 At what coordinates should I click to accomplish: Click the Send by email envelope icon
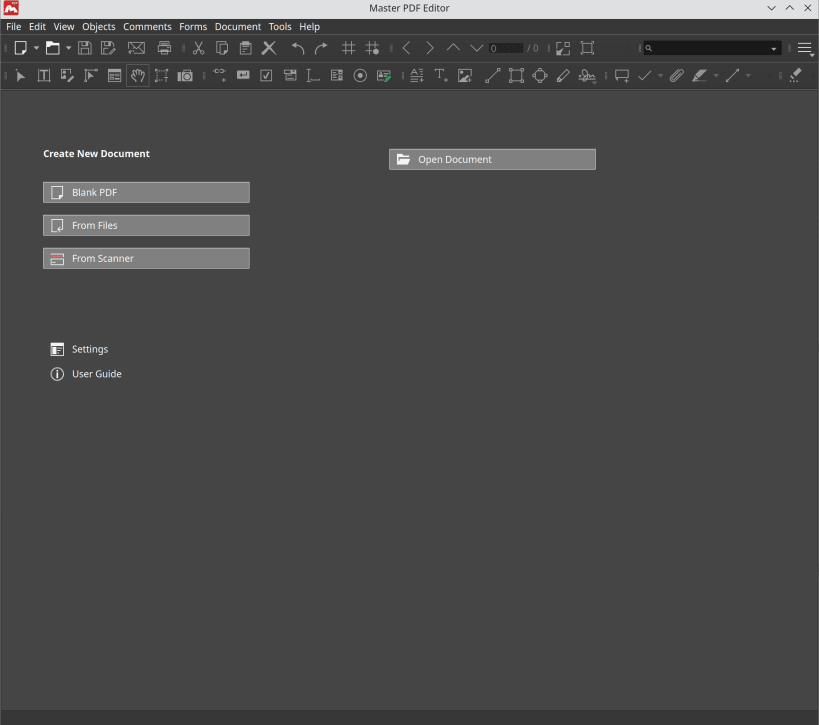click(136, 48)
